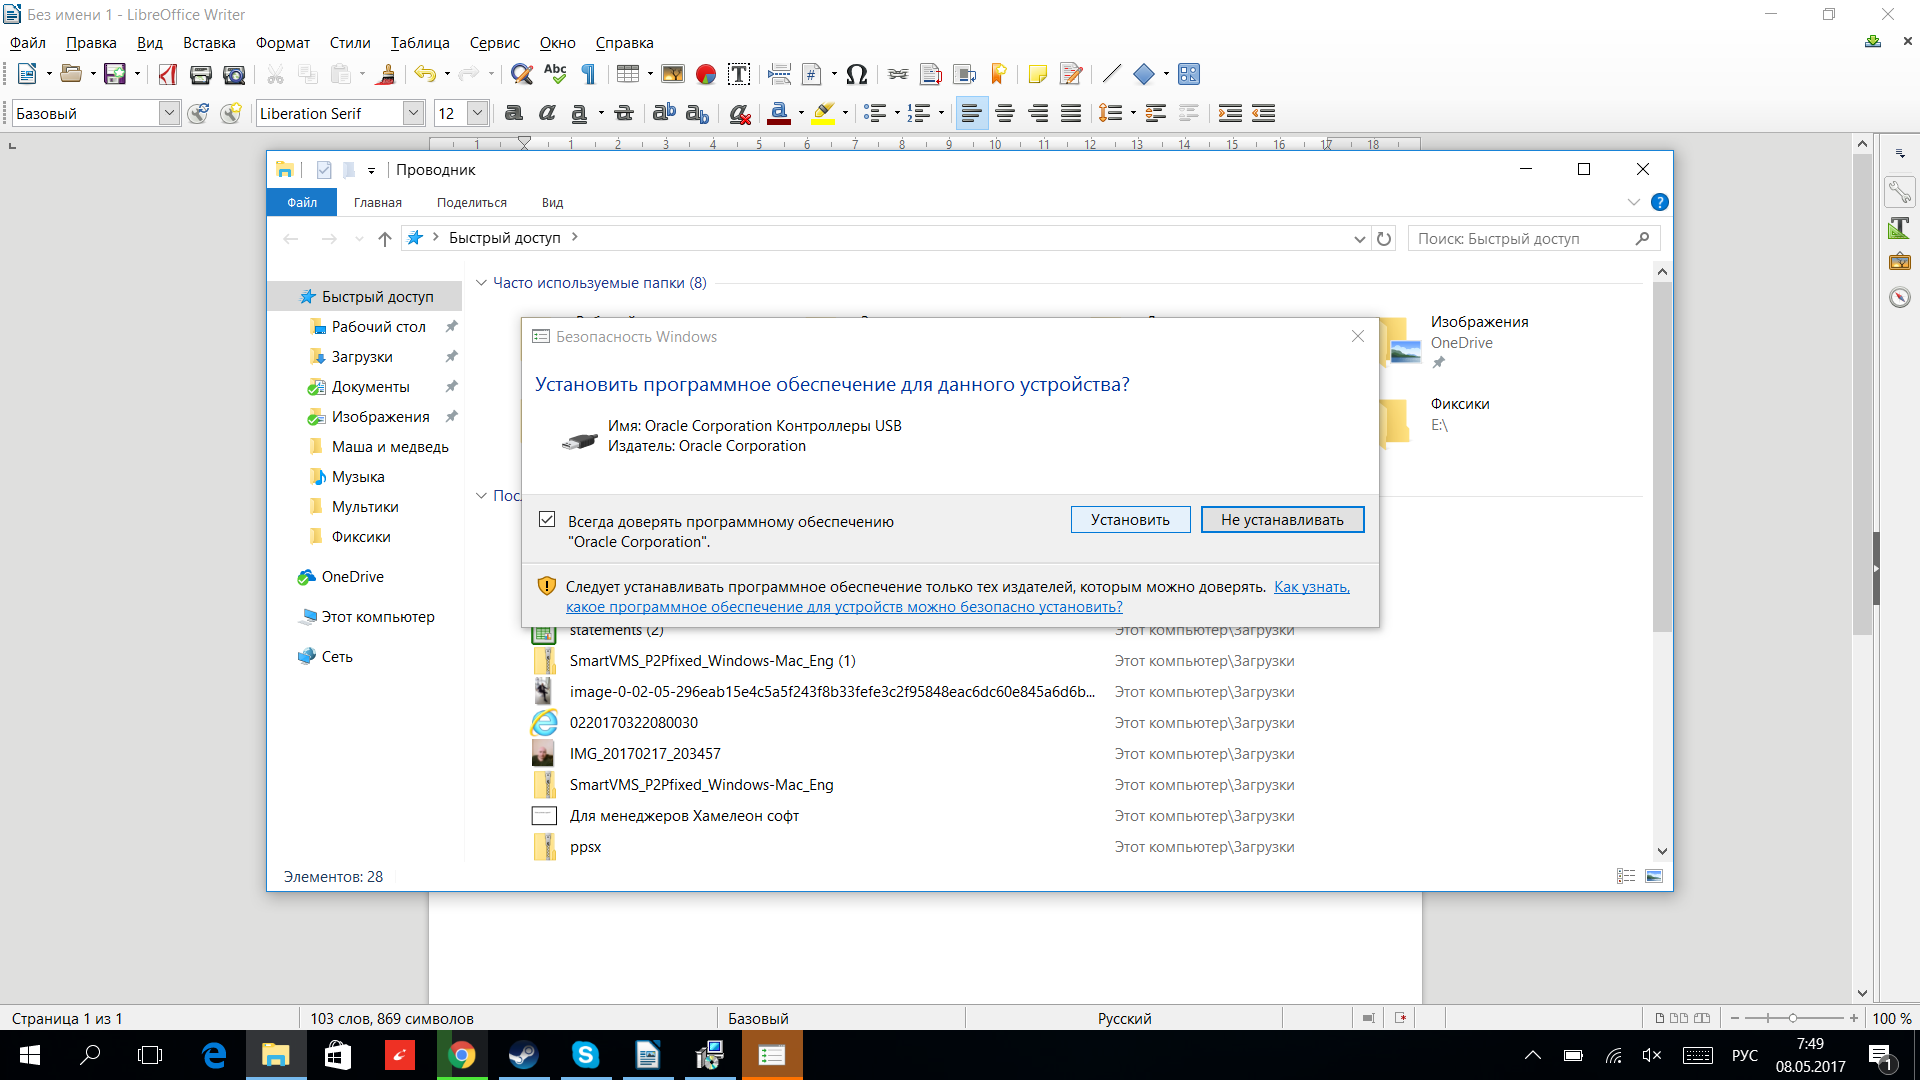1920x1080 pixels.
Task: Click the Insert Image icon in Writer
Action: click(673, 74)
